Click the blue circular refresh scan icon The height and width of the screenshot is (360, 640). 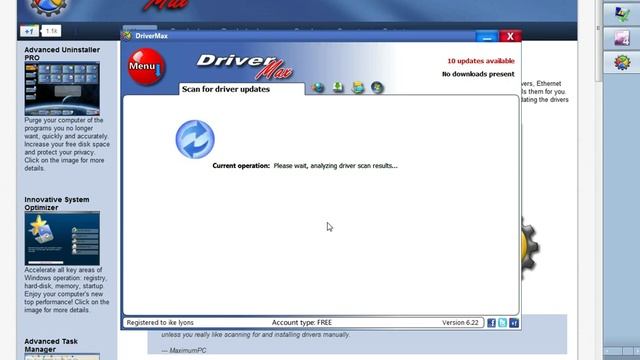pyautogui.click(x=195, y=139)
